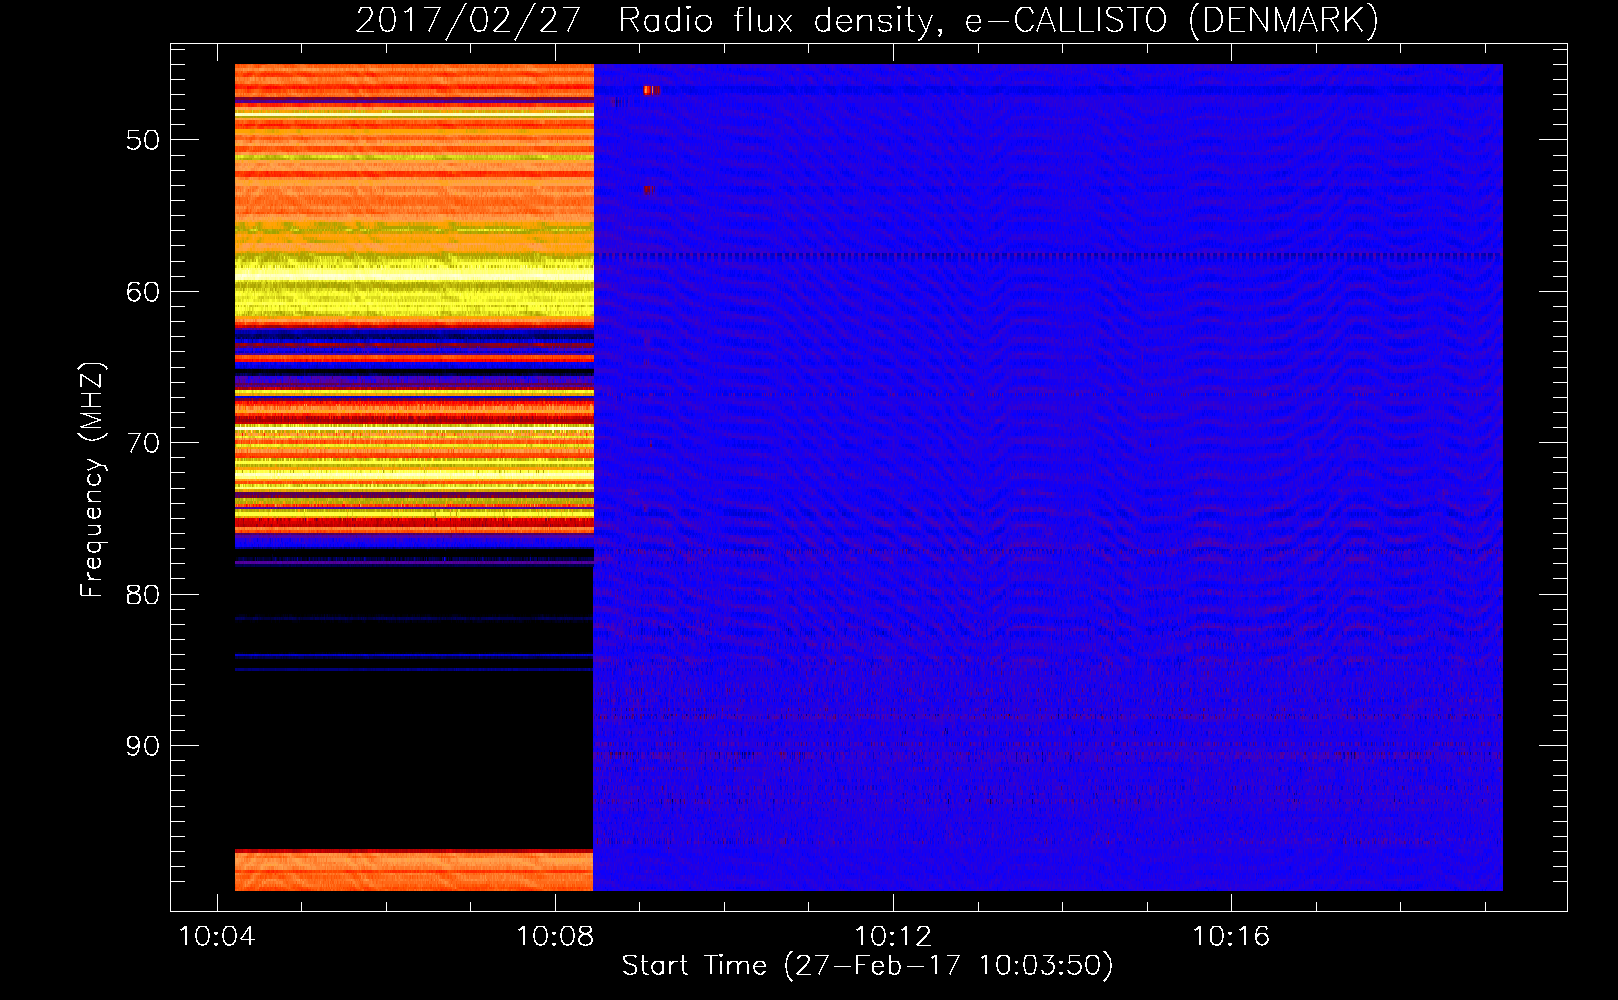Click the orange band at the spectrogram bottom left
The image size is (1618, 1000).
414,870
